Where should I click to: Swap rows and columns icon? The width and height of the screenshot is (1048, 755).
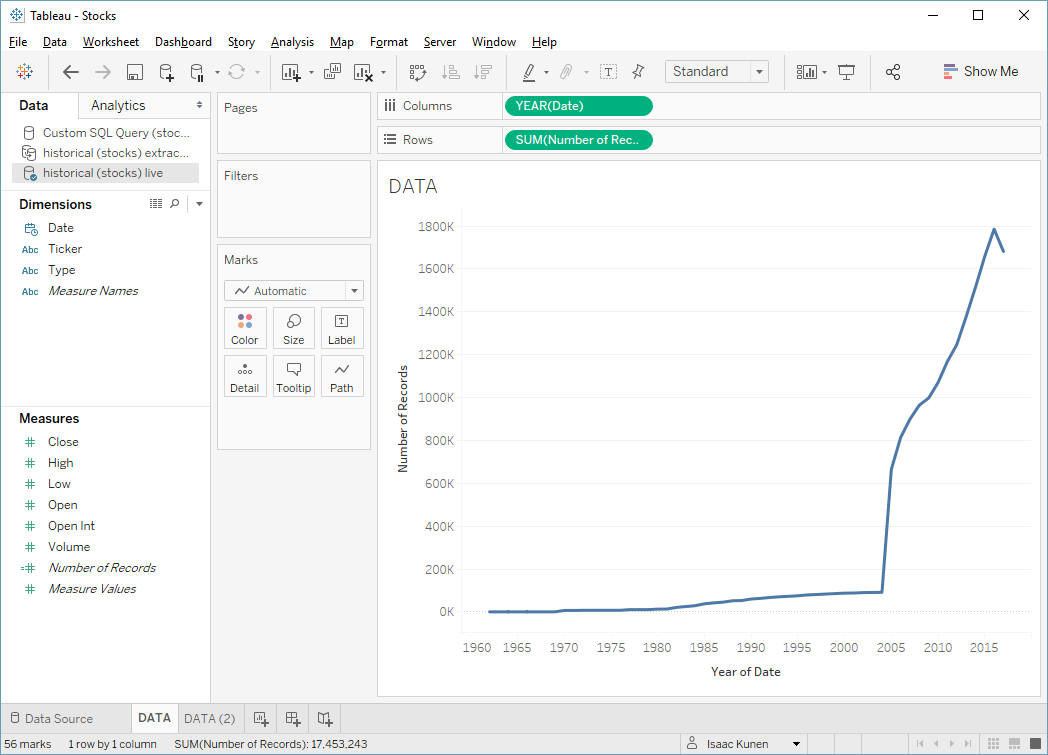(418, 72)
